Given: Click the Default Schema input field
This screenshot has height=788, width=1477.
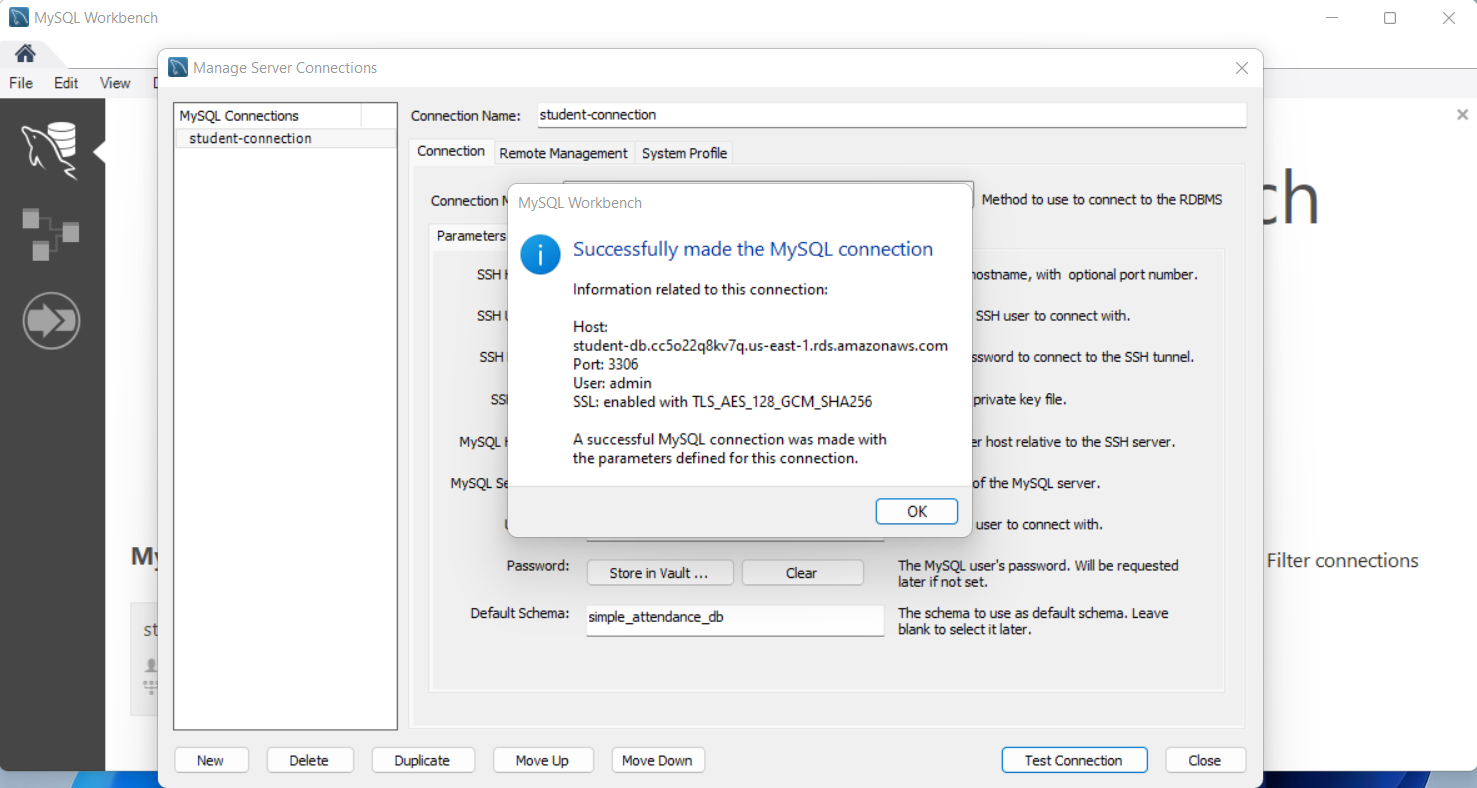Looking at the screenshot, I should 735,619.
